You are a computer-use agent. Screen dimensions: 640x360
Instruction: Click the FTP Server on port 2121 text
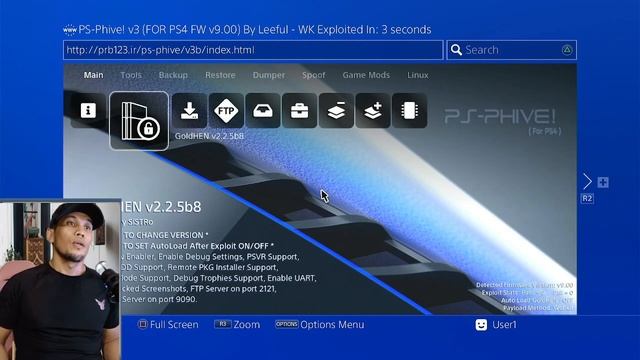233,289
